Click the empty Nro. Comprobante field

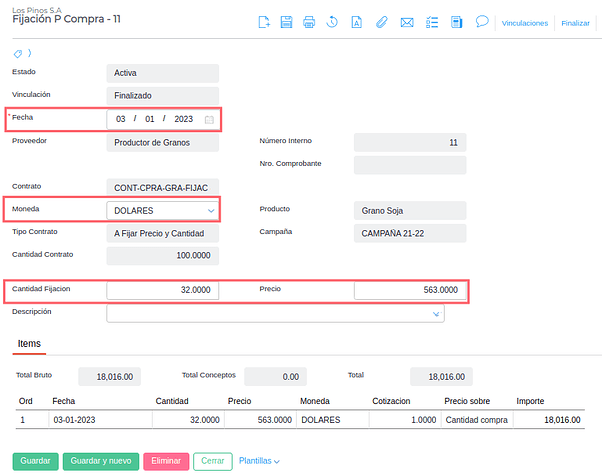410,165
